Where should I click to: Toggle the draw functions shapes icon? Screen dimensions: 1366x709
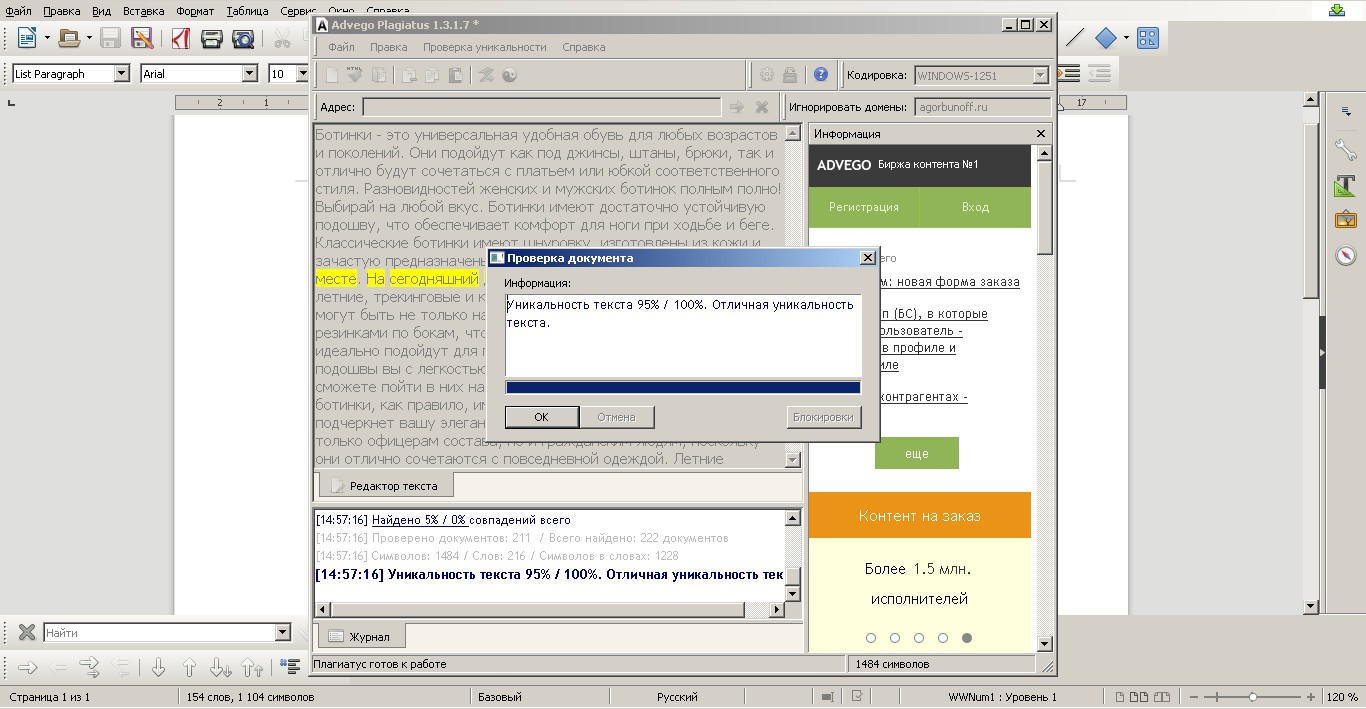[x=1147, y=38]
